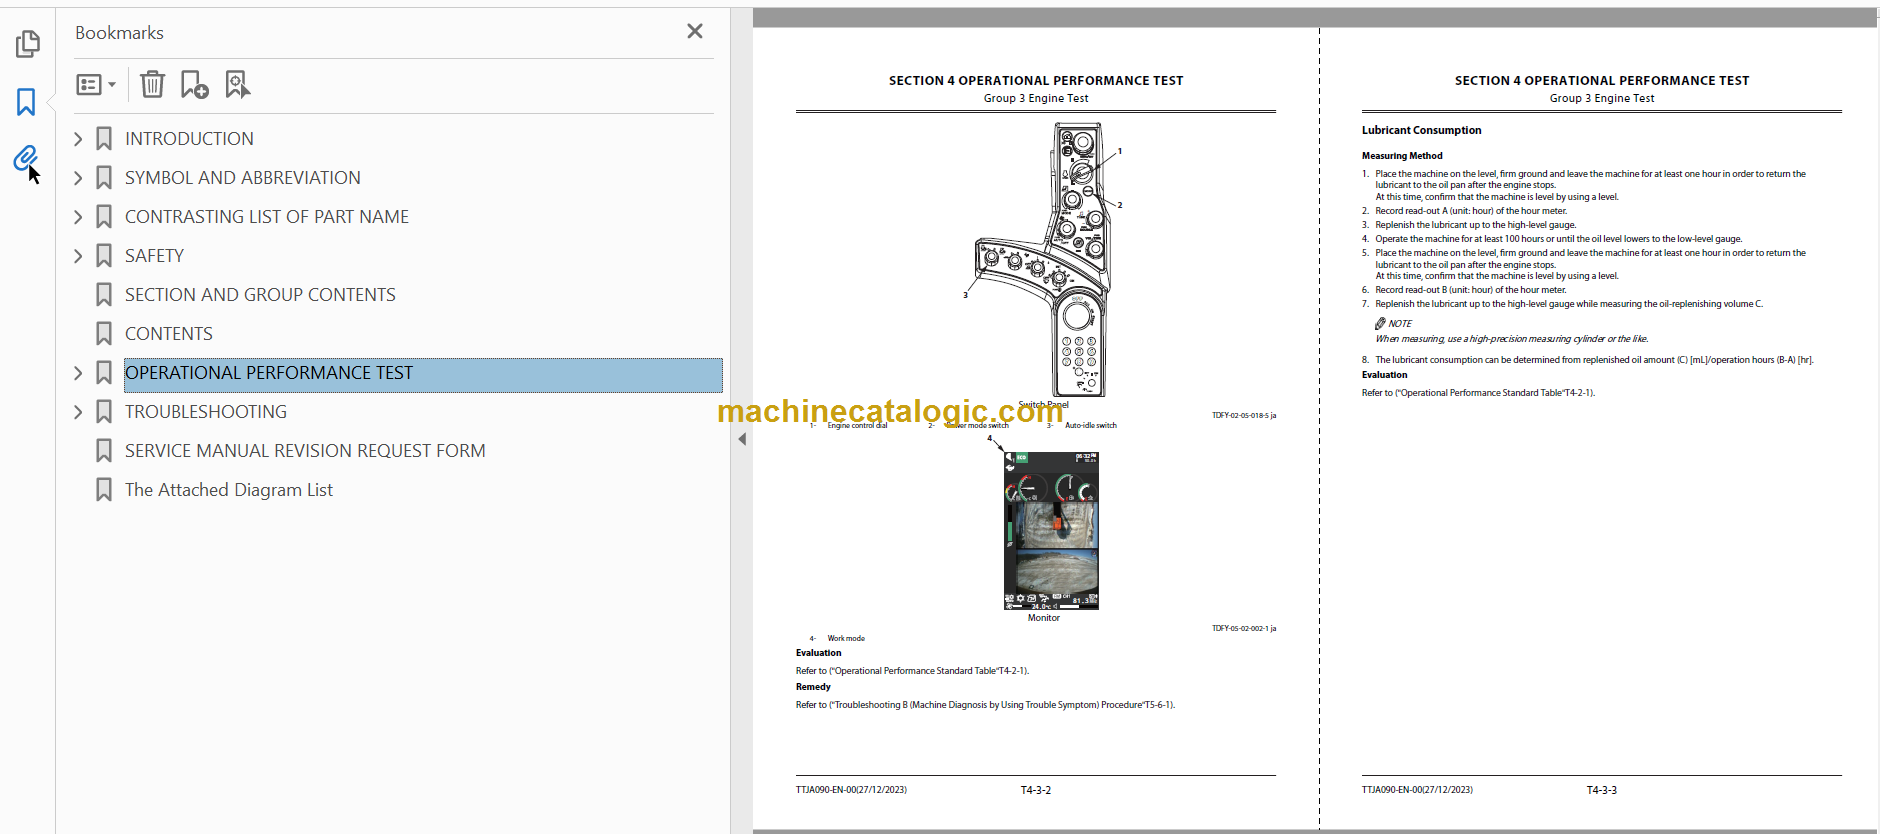Screen dimensions: 1880x834
Task: Find the current bookmark
Action: pyautogui.click(x=237, y=84)
